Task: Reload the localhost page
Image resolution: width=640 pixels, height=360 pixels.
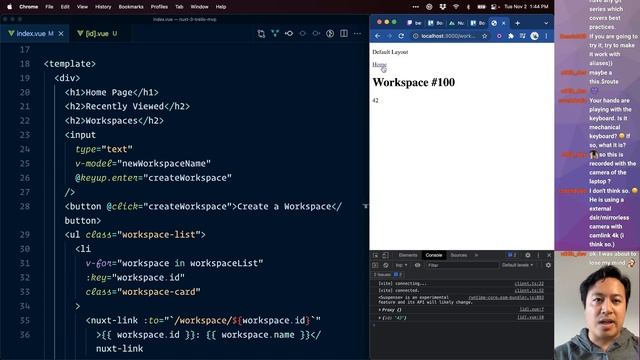Action: click(x=401, y=36)
